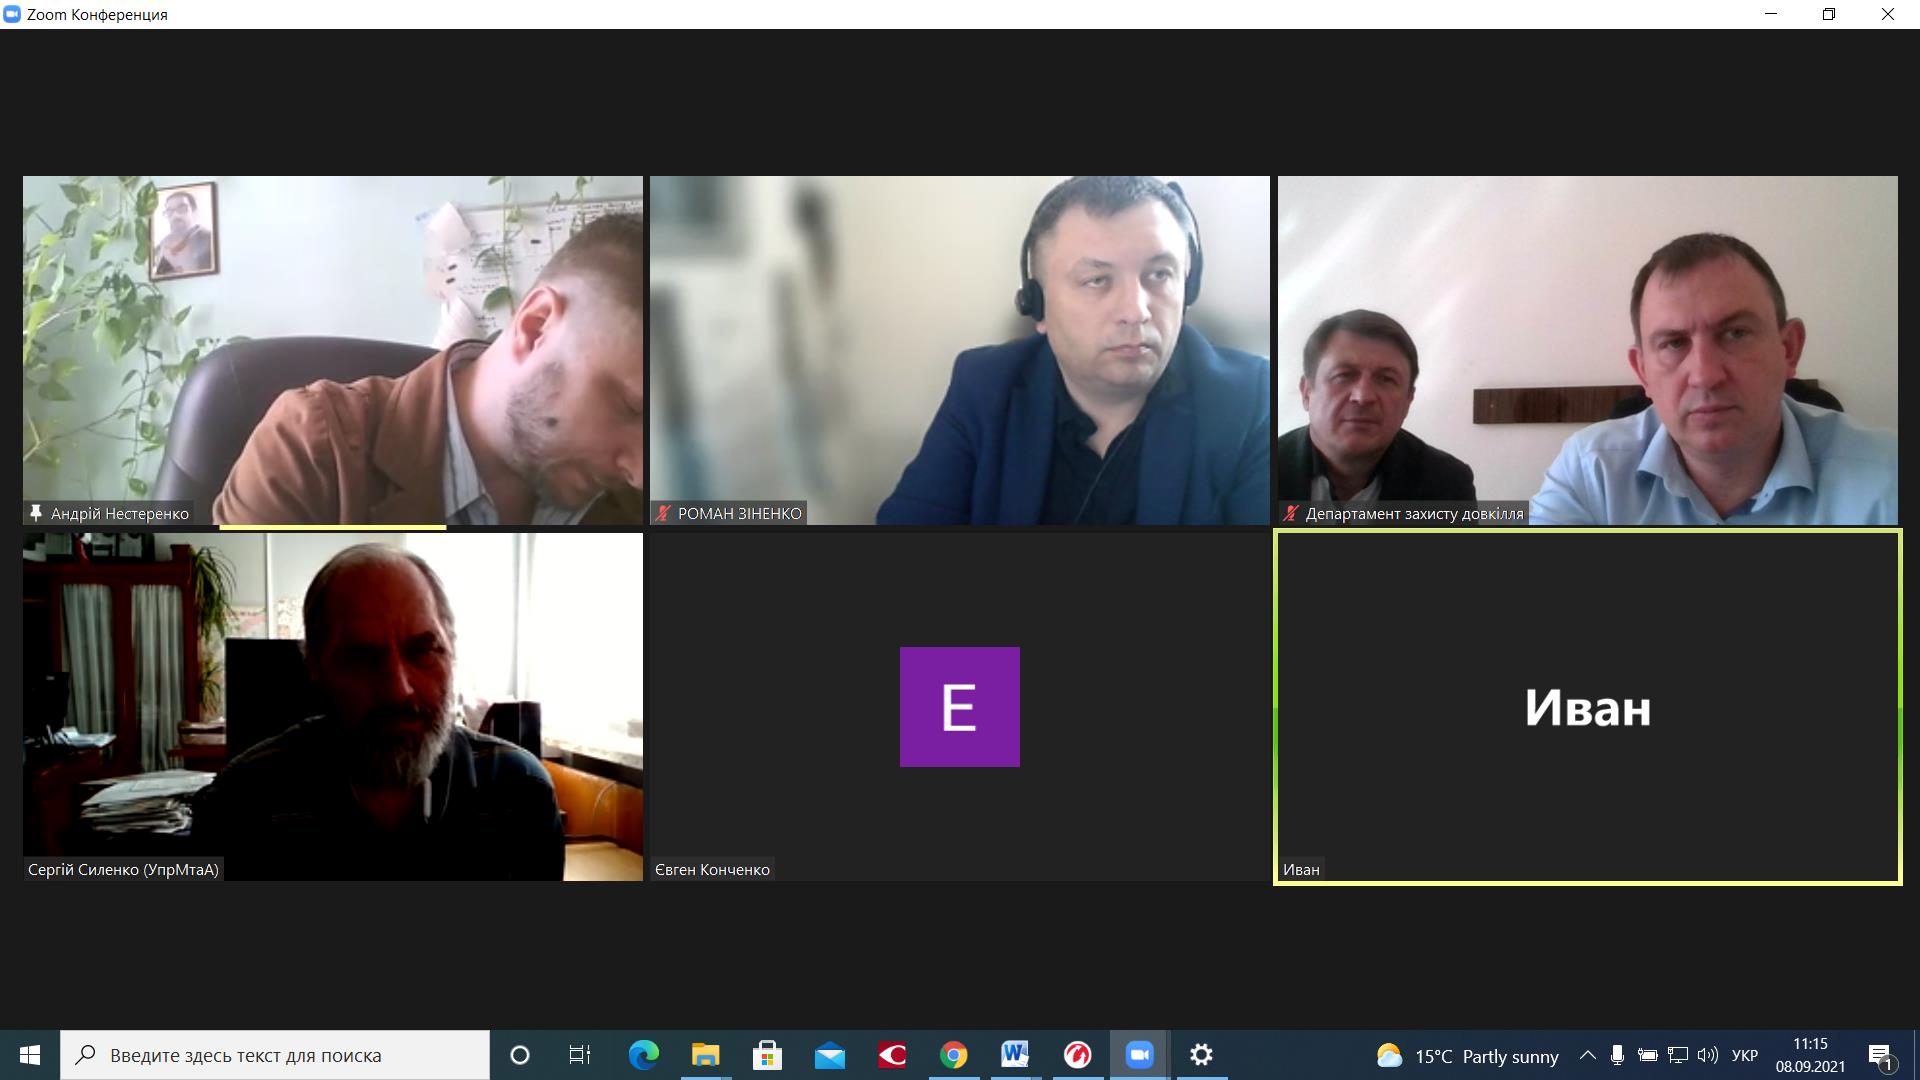Viewport: 1920px width, 1080px height.
Task: Switch the УКР input language indicator
Action: pyautogui.click(x=1745, y=1055)
